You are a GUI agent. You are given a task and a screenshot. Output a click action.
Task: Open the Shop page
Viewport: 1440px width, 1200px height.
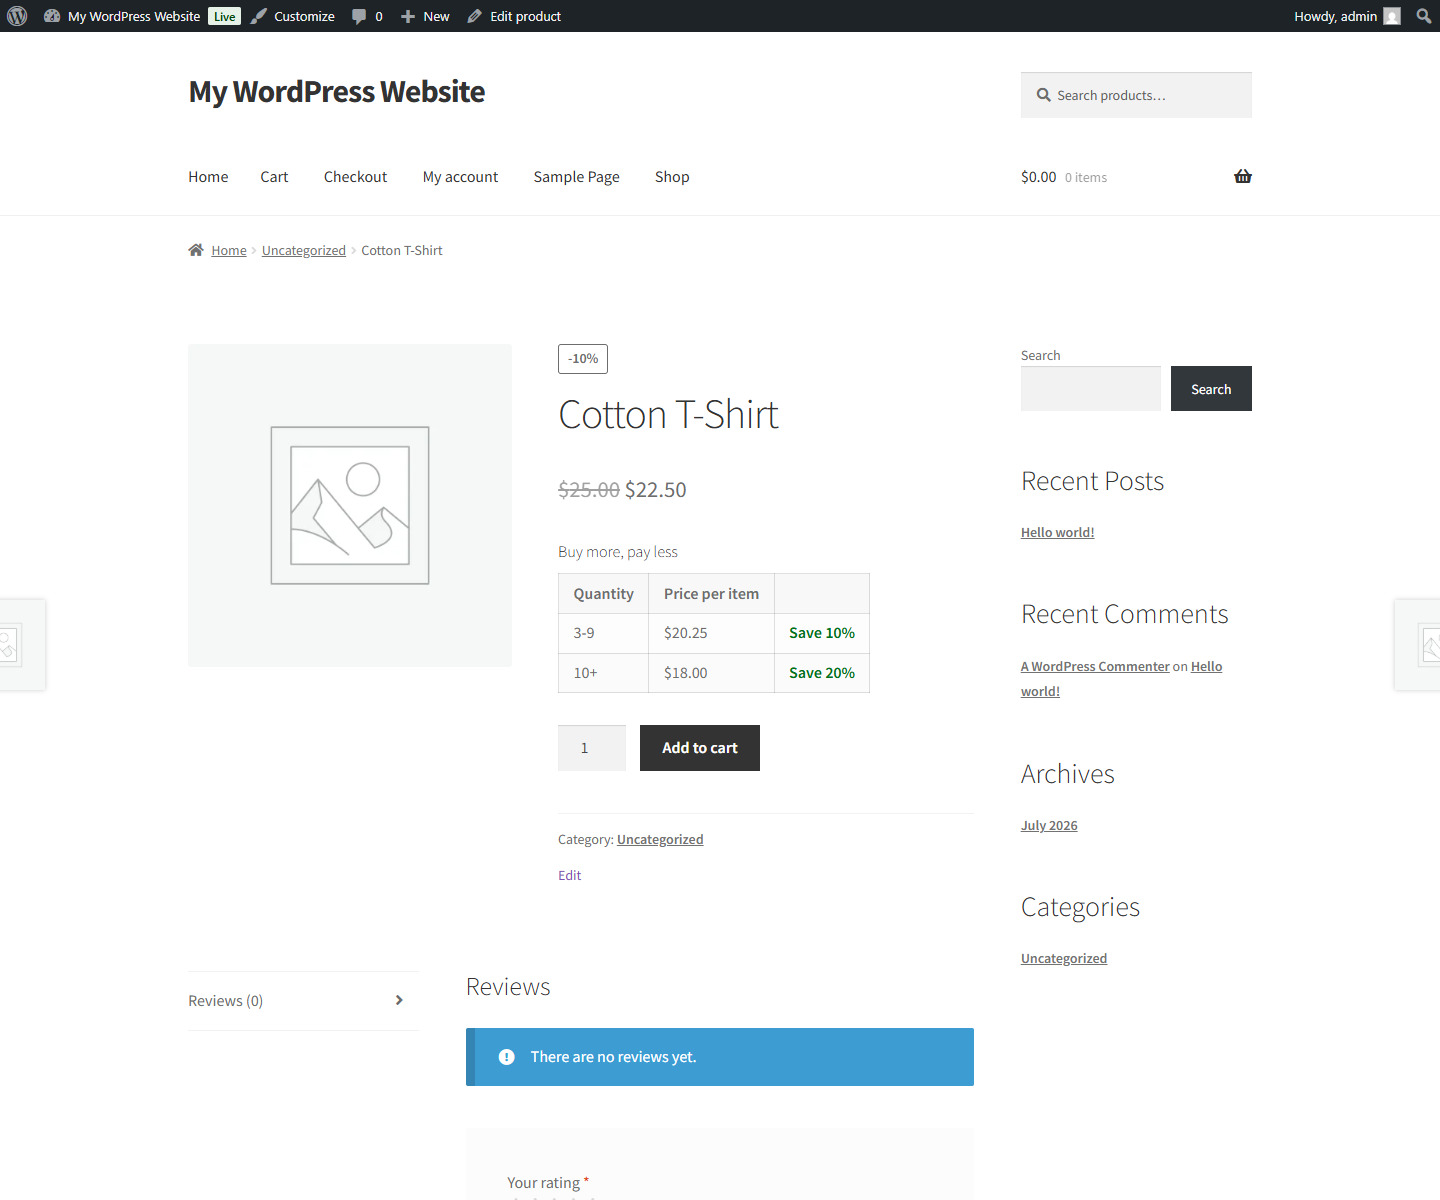(672, 177)
